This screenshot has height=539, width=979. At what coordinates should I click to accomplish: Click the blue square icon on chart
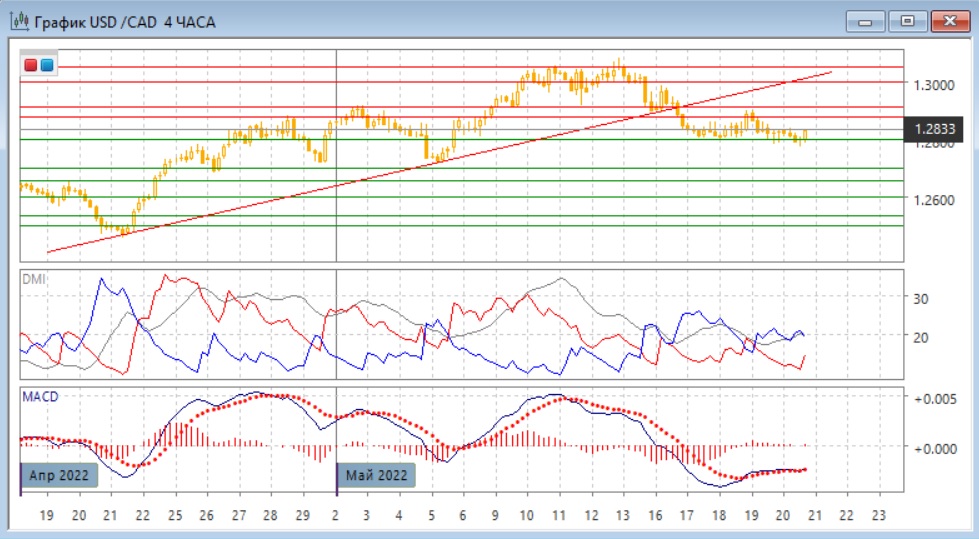47,66
